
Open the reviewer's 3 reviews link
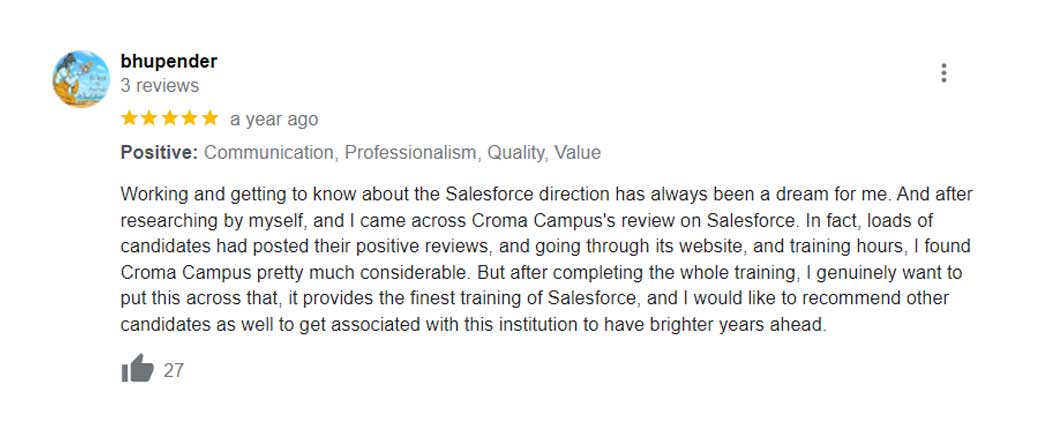coord(160,86)
